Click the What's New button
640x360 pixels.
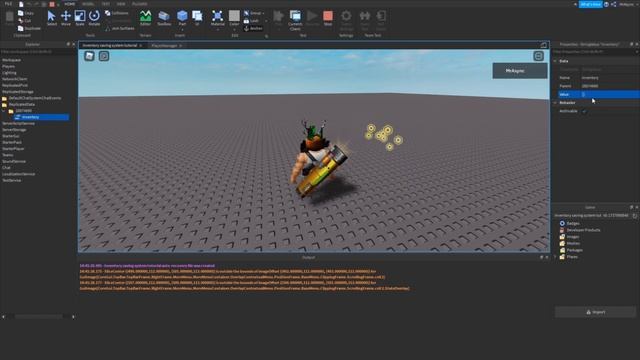coord(590,4)
